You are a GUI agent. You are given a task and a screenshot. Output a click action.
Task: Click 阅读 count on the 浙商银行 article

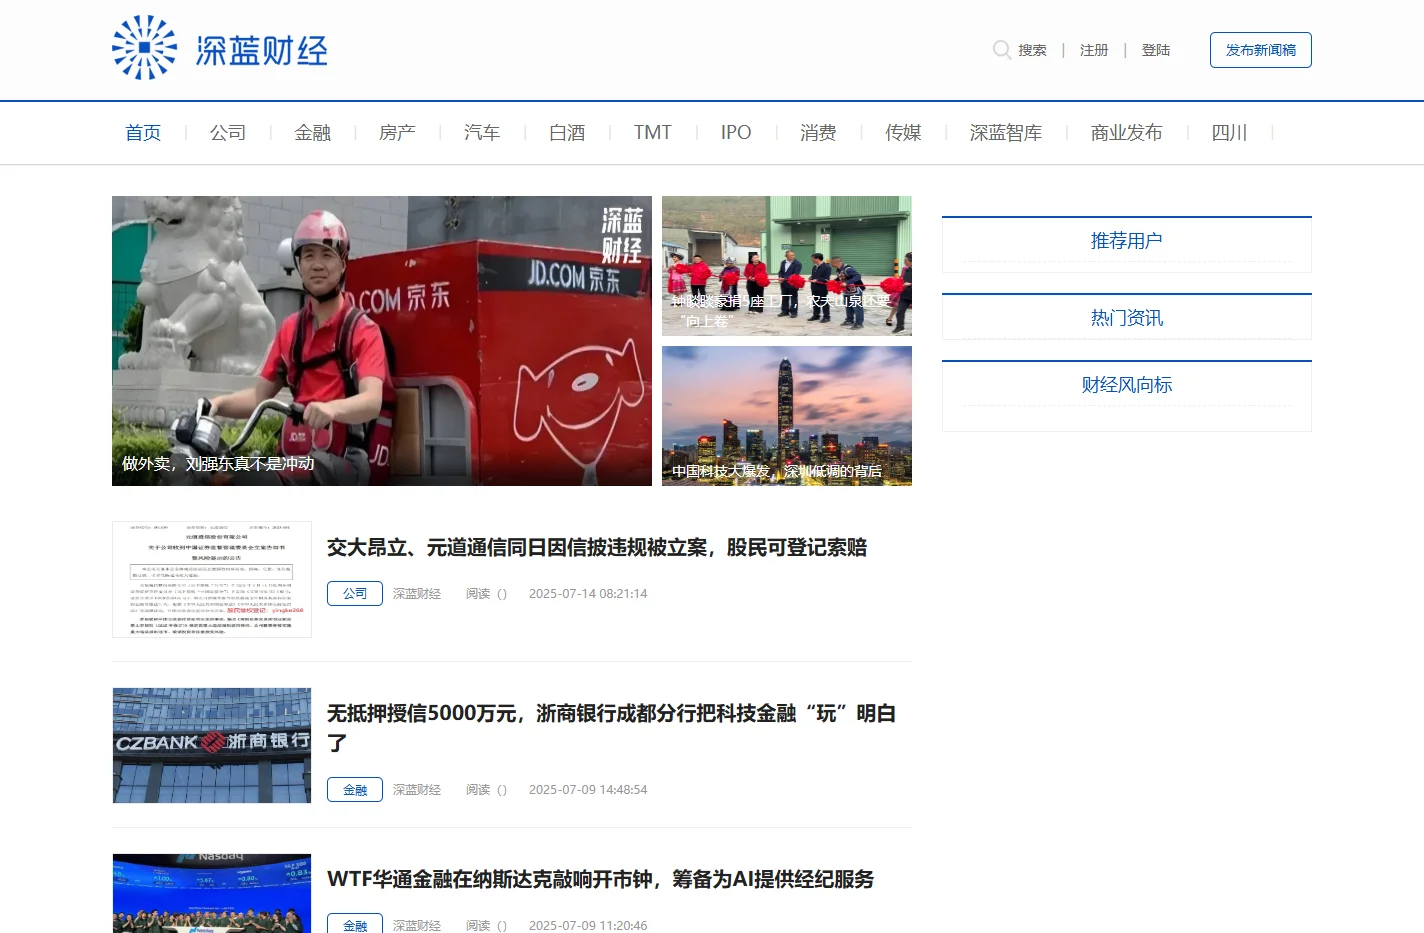click(x=486, y=790)
